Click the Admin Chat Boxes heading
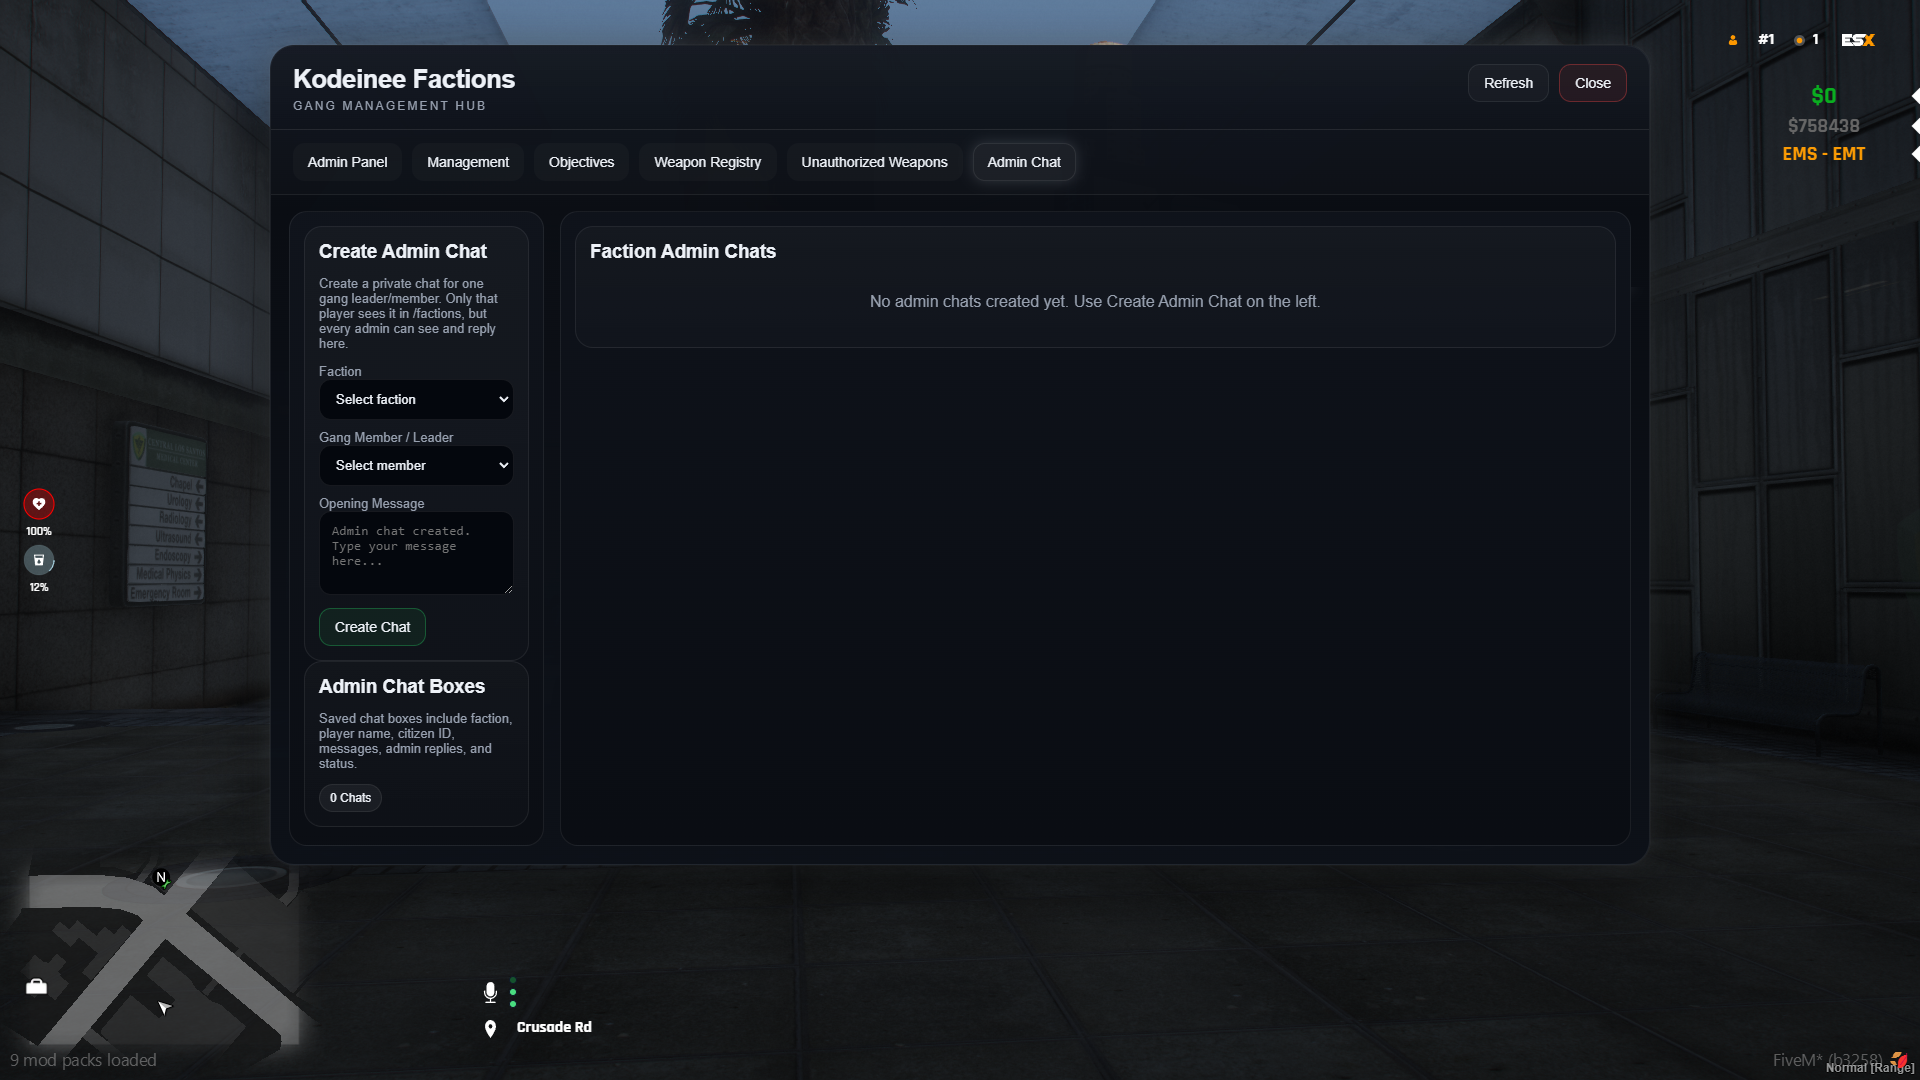The height and width of the screenshot is (1080, 1920). pos(401,686)
